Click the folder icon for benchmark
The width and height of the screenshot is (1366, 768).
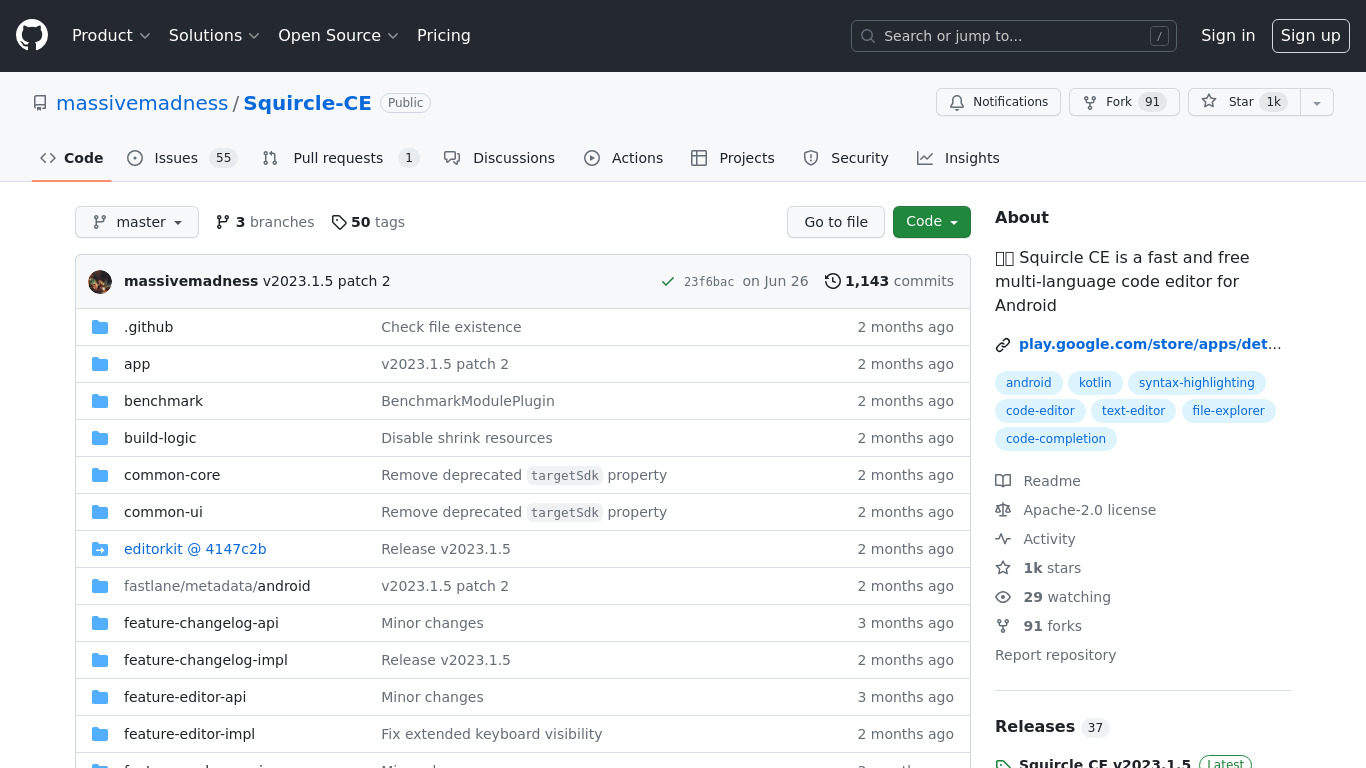click(100, 401)
